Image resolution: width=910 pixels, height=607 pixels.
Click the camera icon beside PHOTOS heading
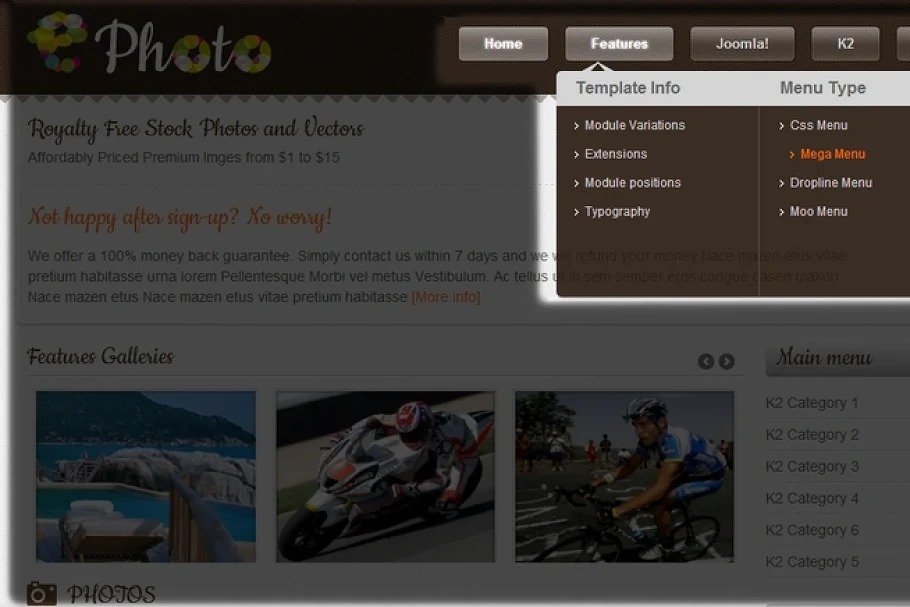(x=41, y=594)
